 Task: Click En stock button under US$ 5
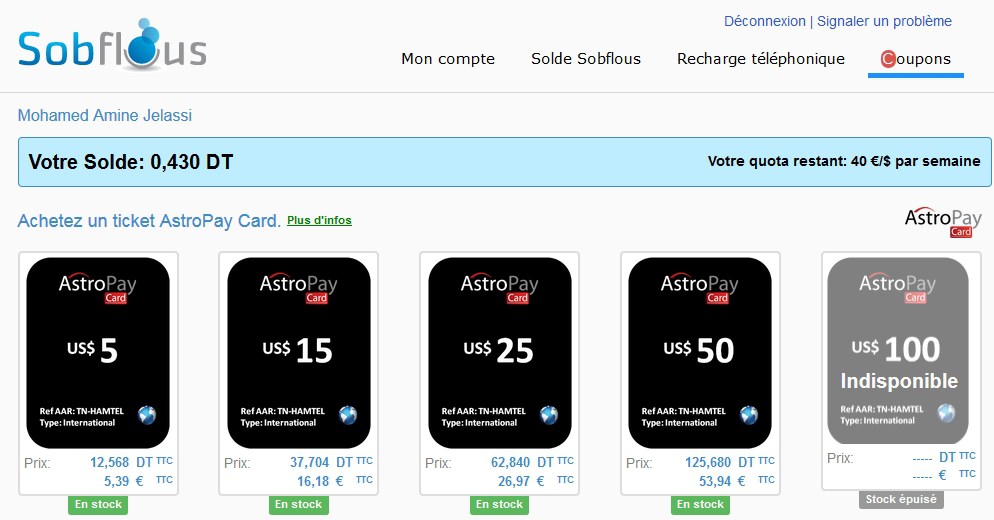point(98,505)
